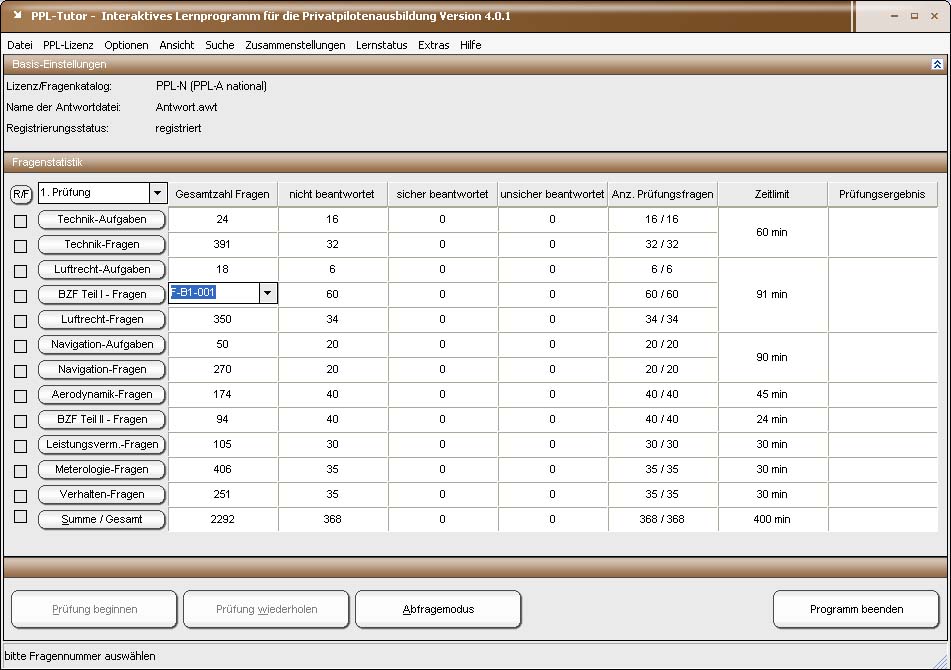Click the BZF Teil II - Fragen button
Screen dimensions: 951x670
pyautogui.click(x=102, y=420)
